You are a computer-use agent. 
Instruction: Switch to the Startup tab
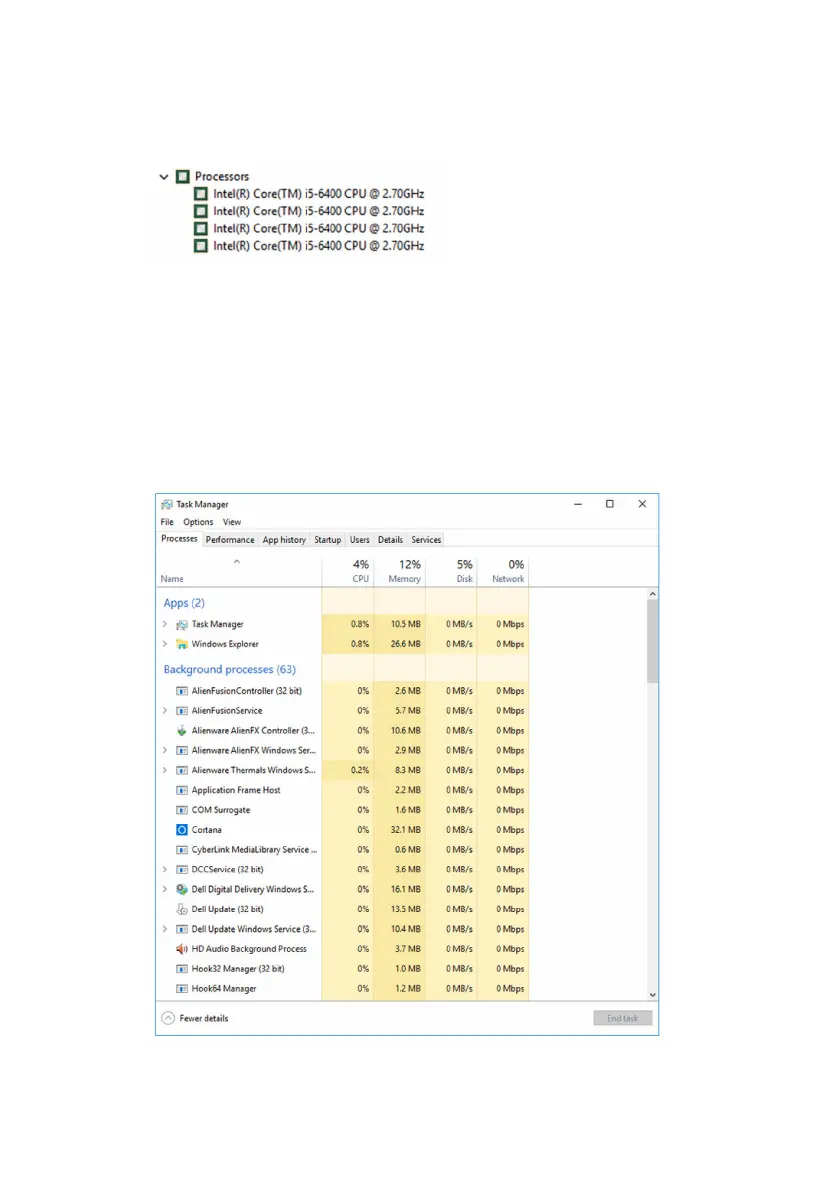point(328,540)
